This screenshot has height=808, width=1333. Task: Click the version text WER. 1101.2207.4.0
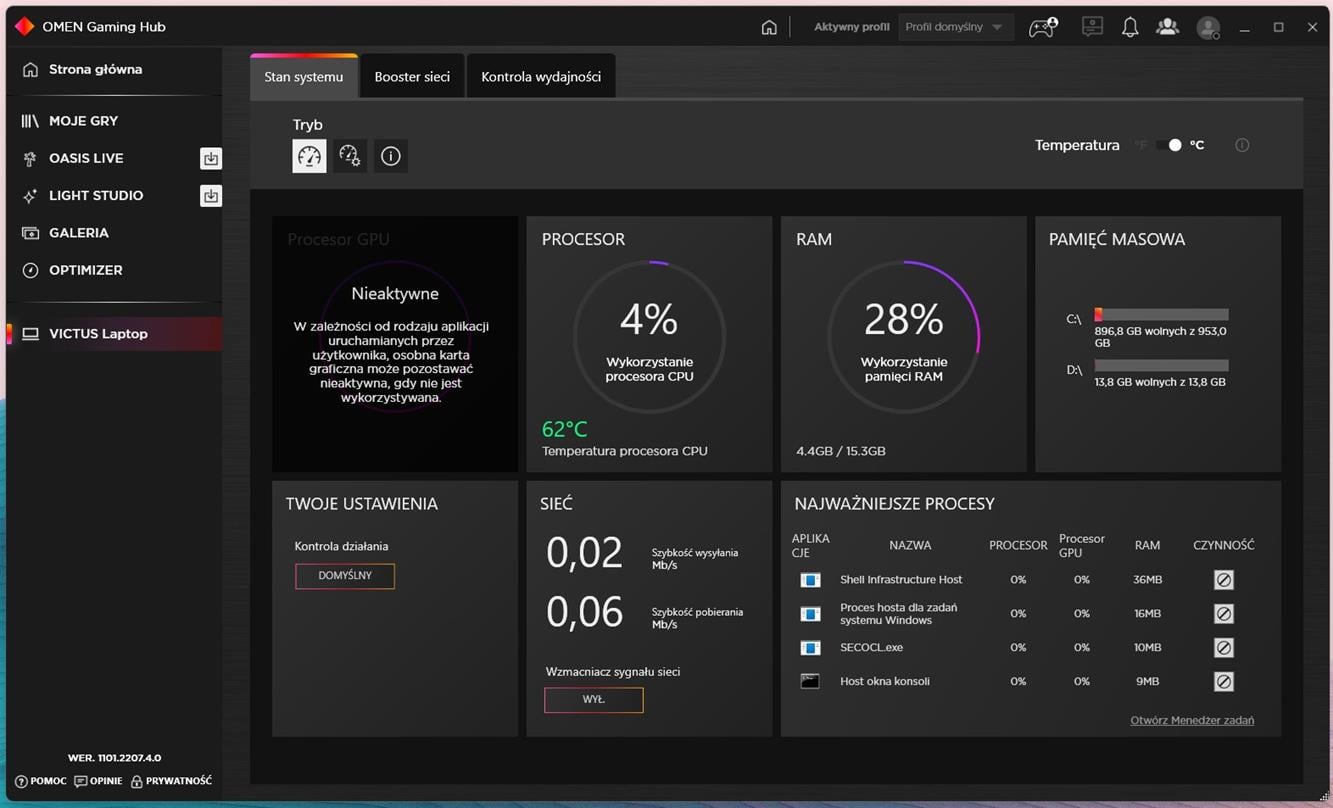[114, 758]
